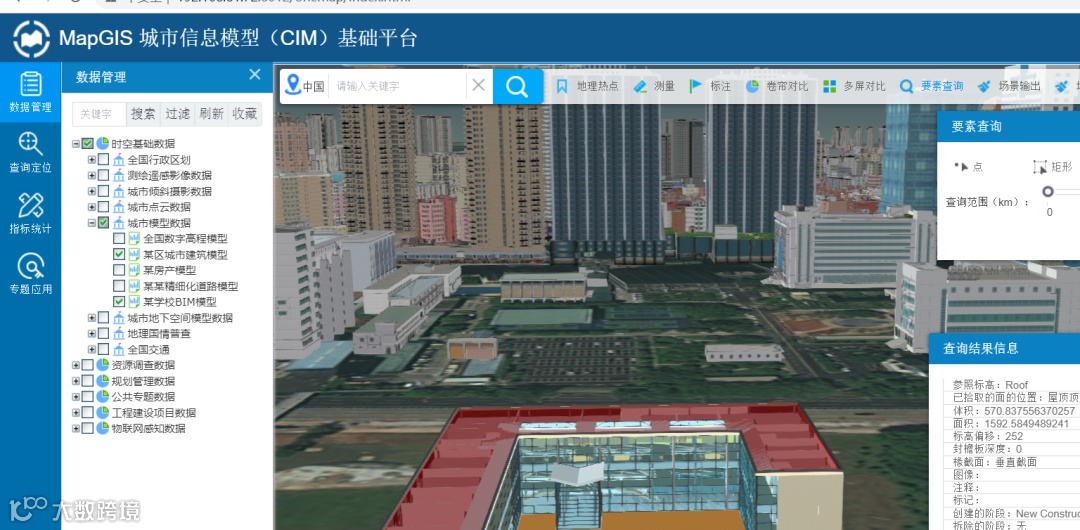Activate the 测量 measure tool
This screenshot has width=1080, height=530.
pos(654,86)
